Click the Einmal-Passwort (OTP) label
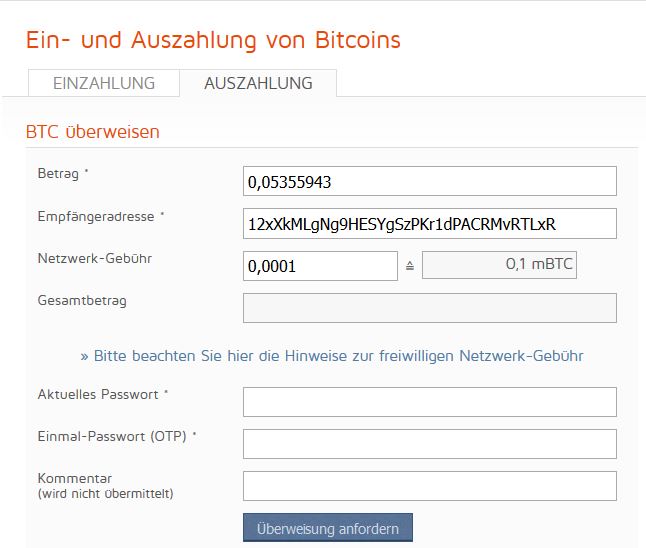Viewport: 646px width, 548px height. click(x=112, y=436)
